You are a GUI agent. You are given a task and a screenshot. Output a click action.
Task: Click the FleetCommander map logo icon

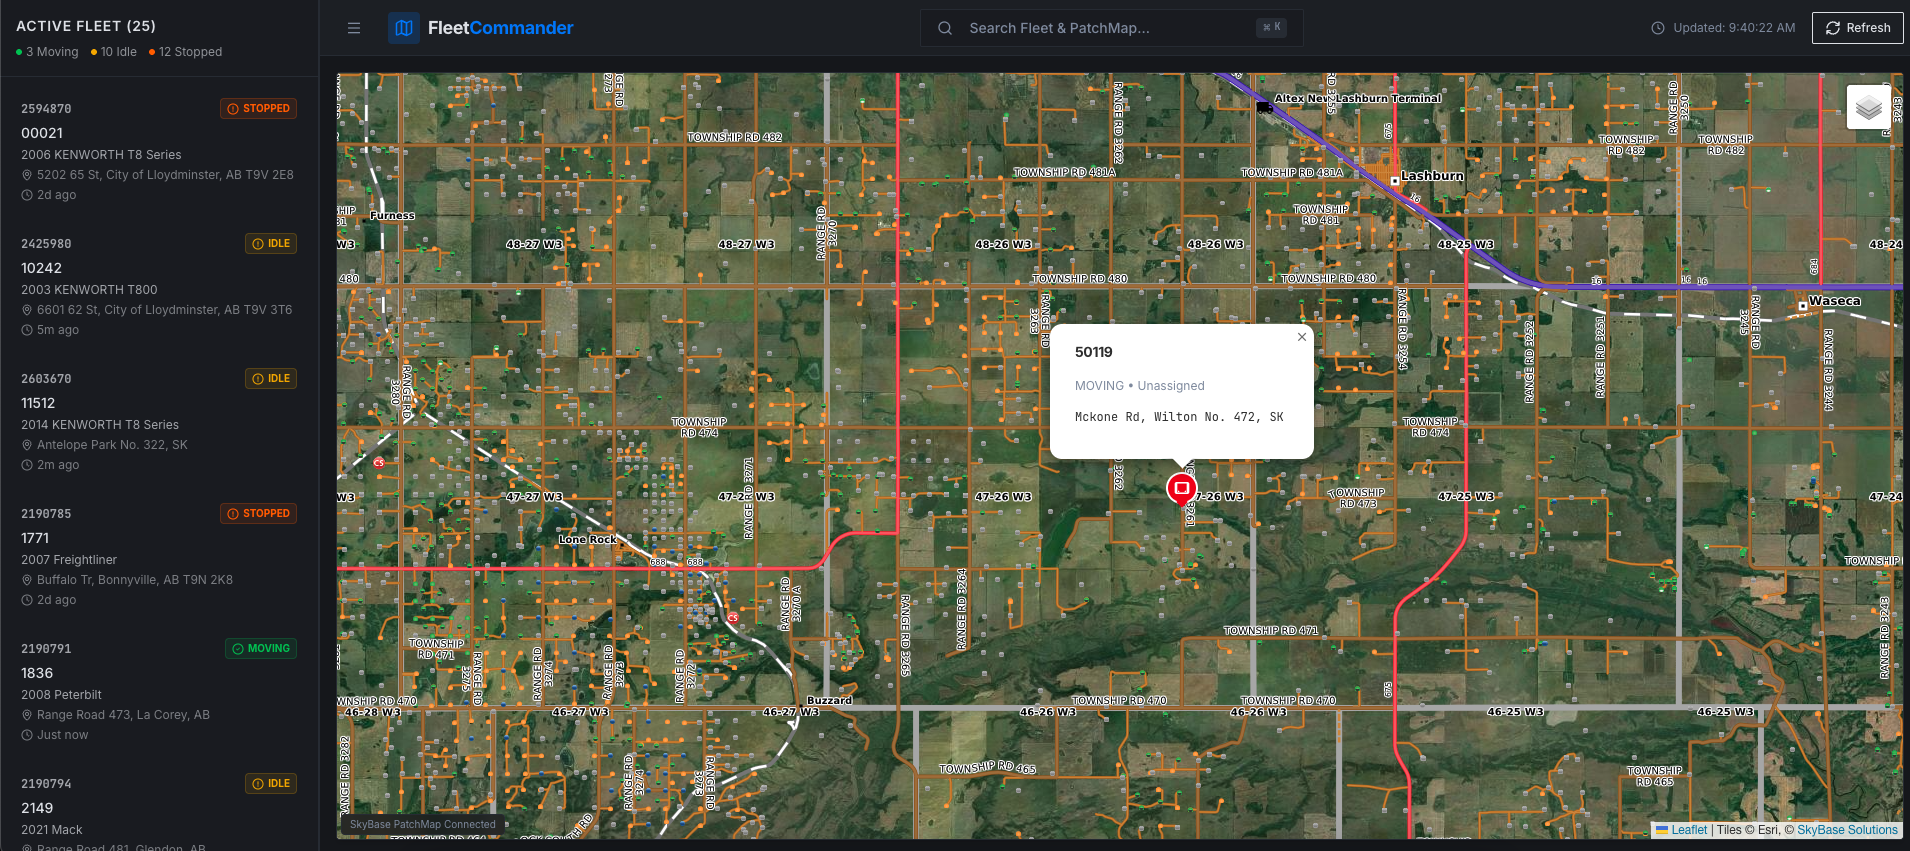(404, 28)
